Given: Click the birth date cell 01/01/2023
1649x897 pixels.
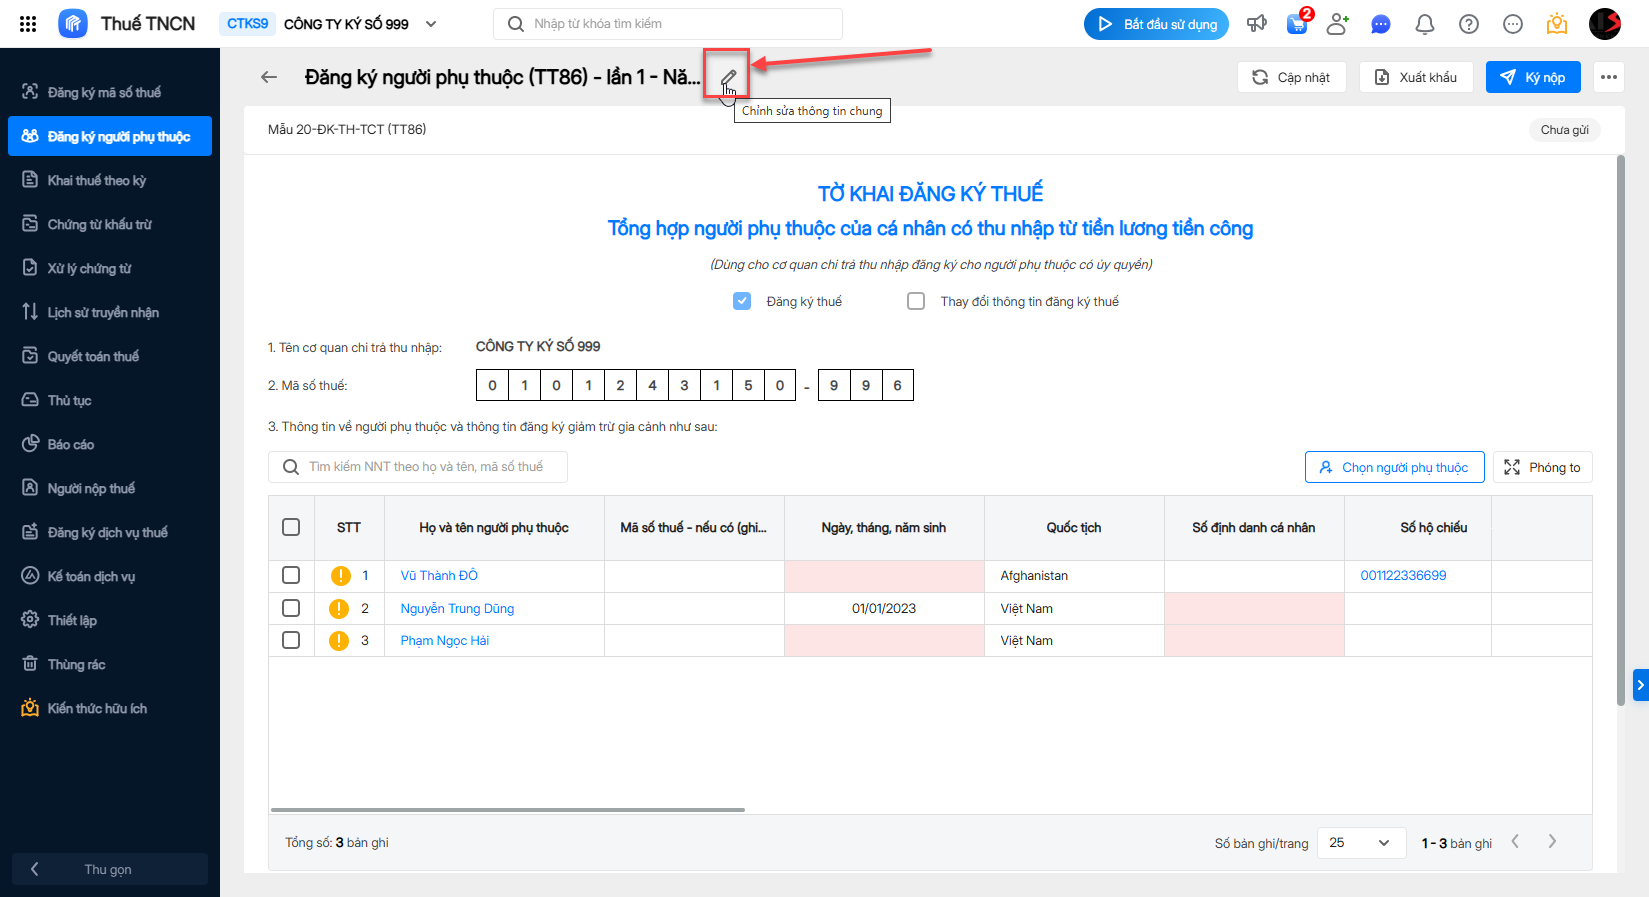Looking at the screenshot, I should 884,609.
